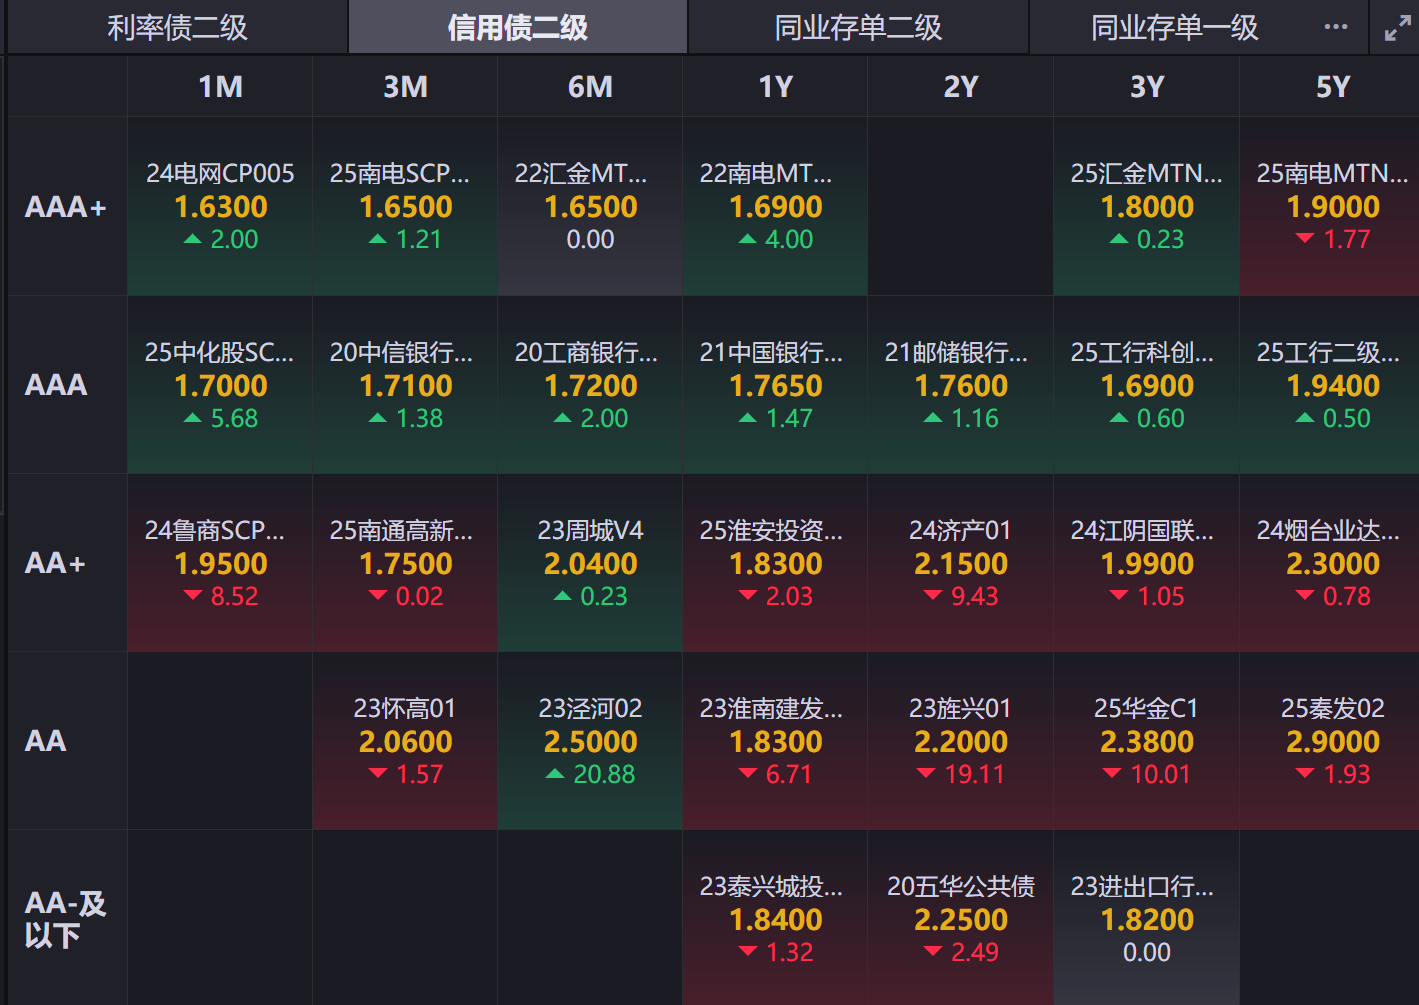The width and height of the screenshot is (1419, 1005).
Task: Open the 25南电MTN bond cell
Action: (x=1330, y=206)
